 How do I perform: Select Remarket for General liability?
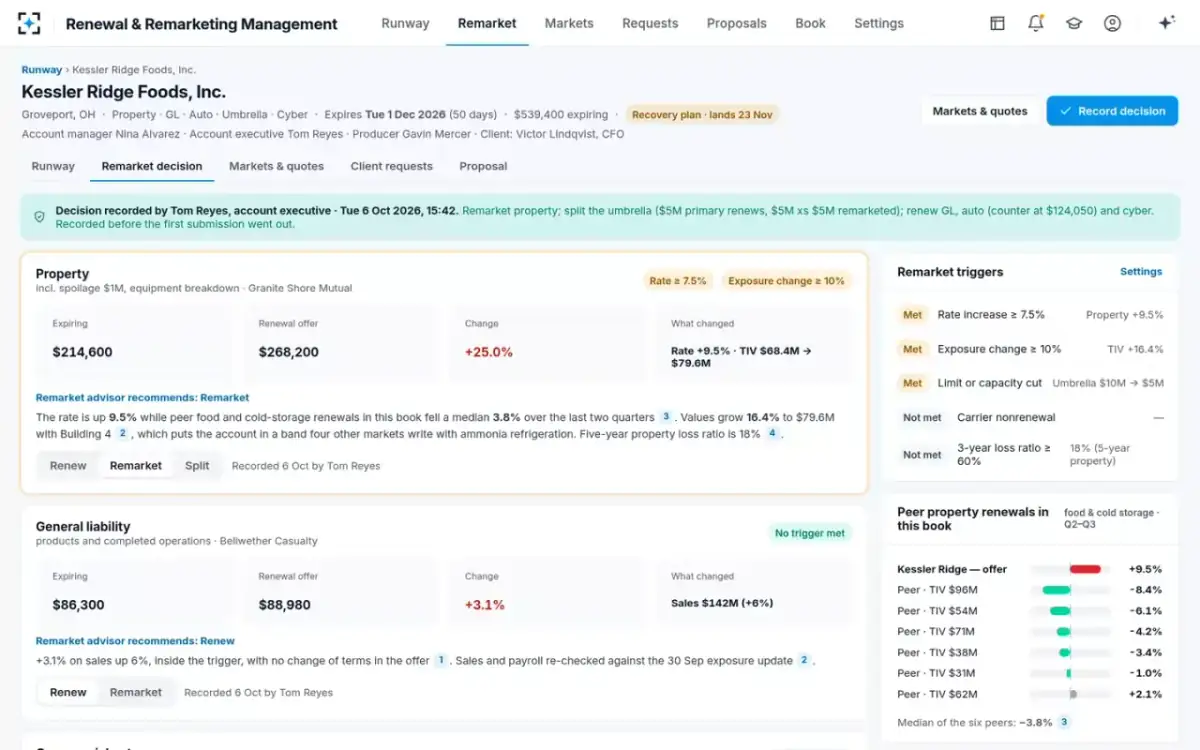click(136, 692)
